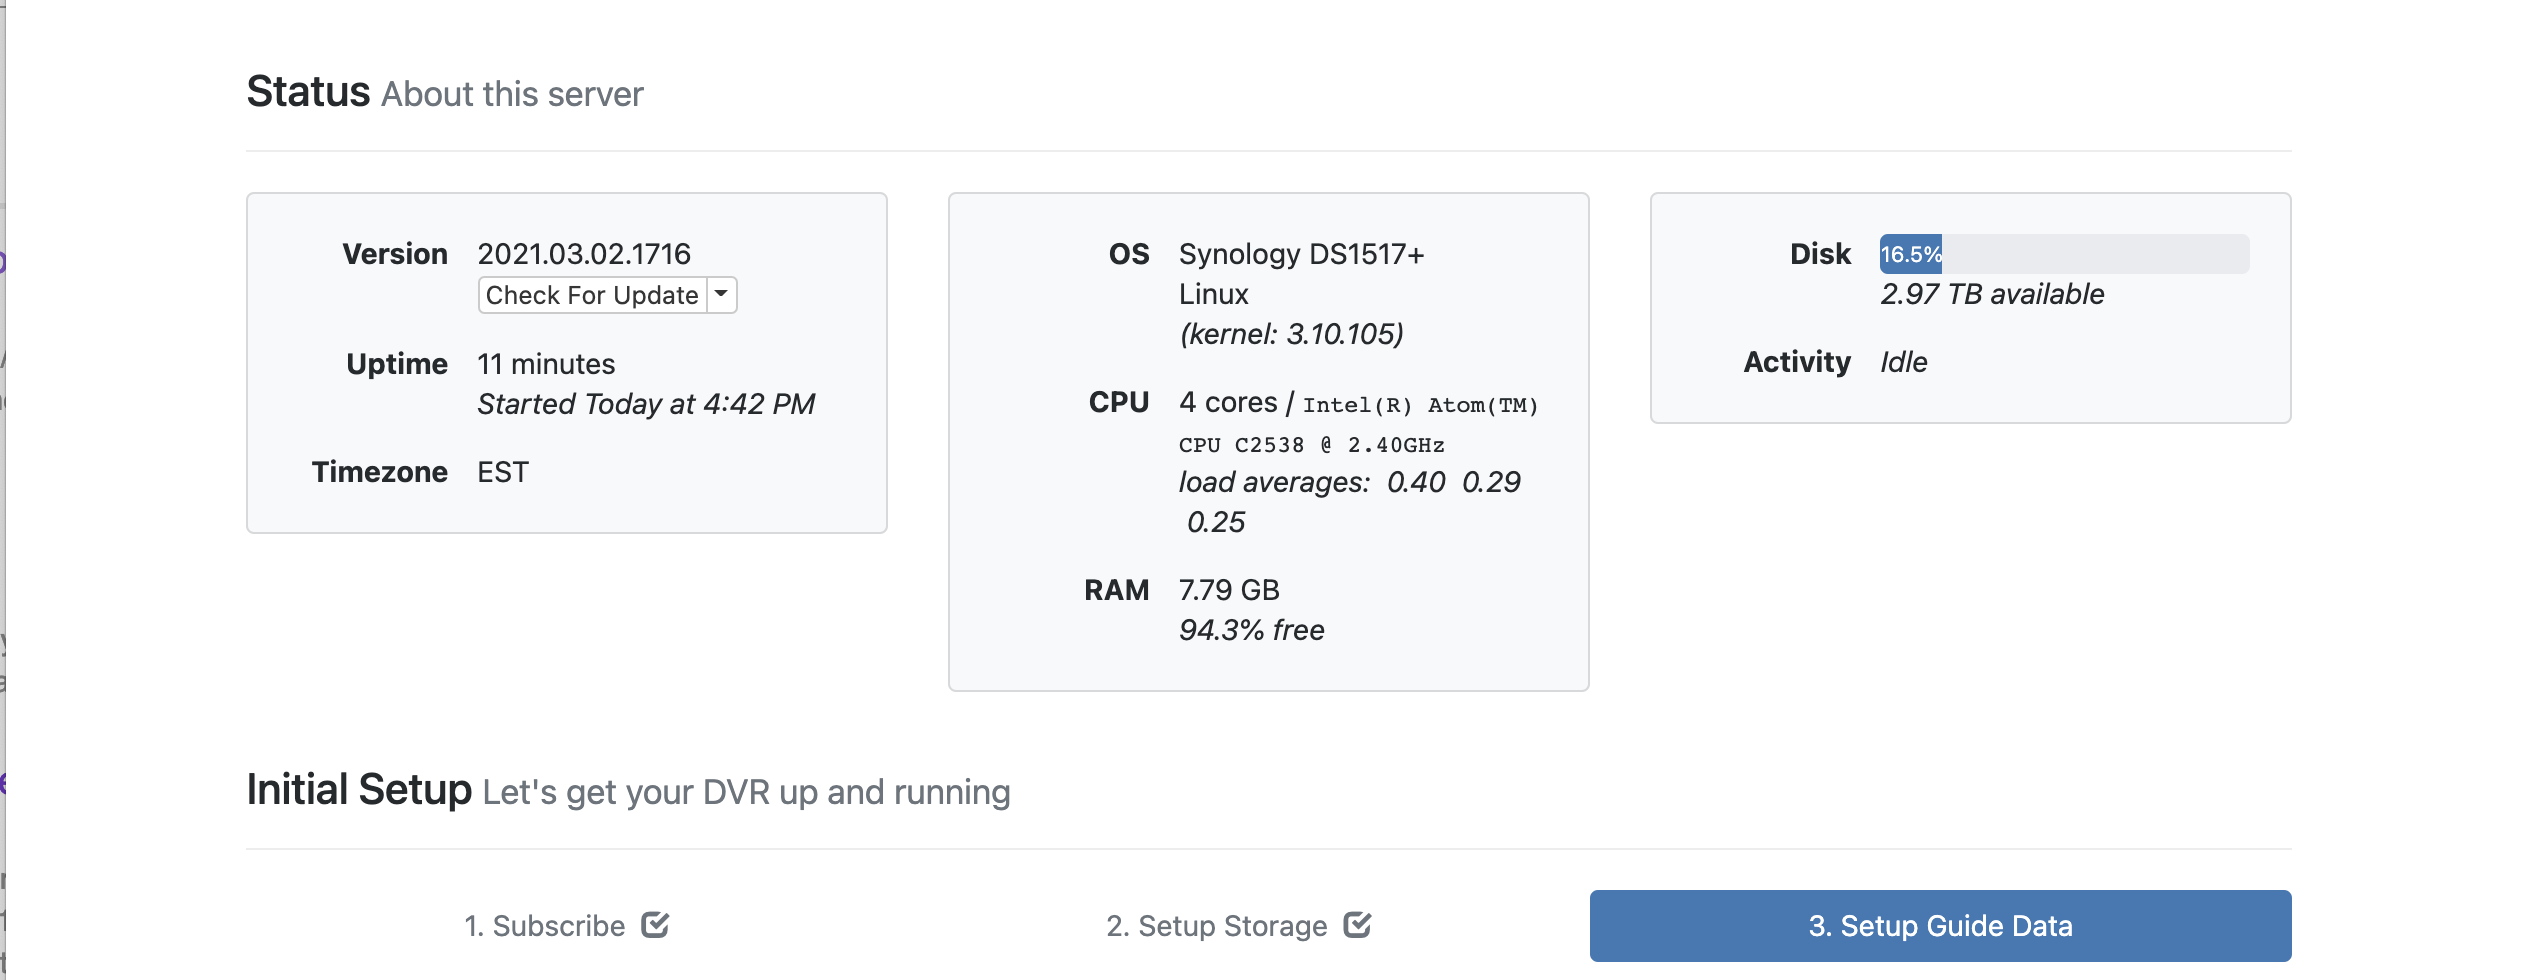This screenshot has width=2526, height=980.
Task: Open step 3 Setup Guide Data
Action: click(1939, 926)
